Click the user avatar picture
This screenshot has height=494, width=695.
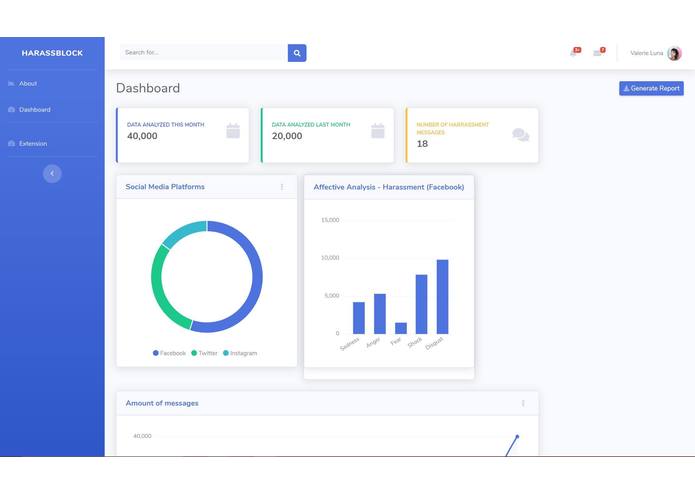pos(674,53)
